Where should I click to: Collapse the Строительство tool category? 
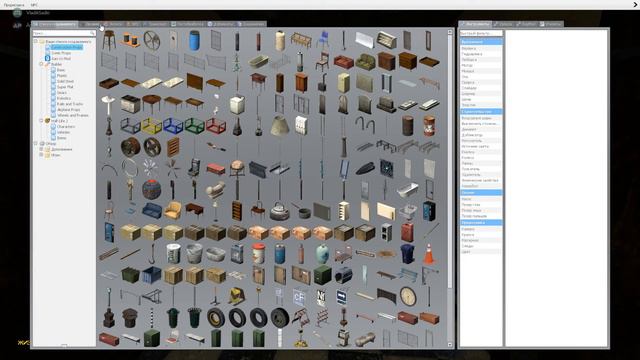coord(481,111)
